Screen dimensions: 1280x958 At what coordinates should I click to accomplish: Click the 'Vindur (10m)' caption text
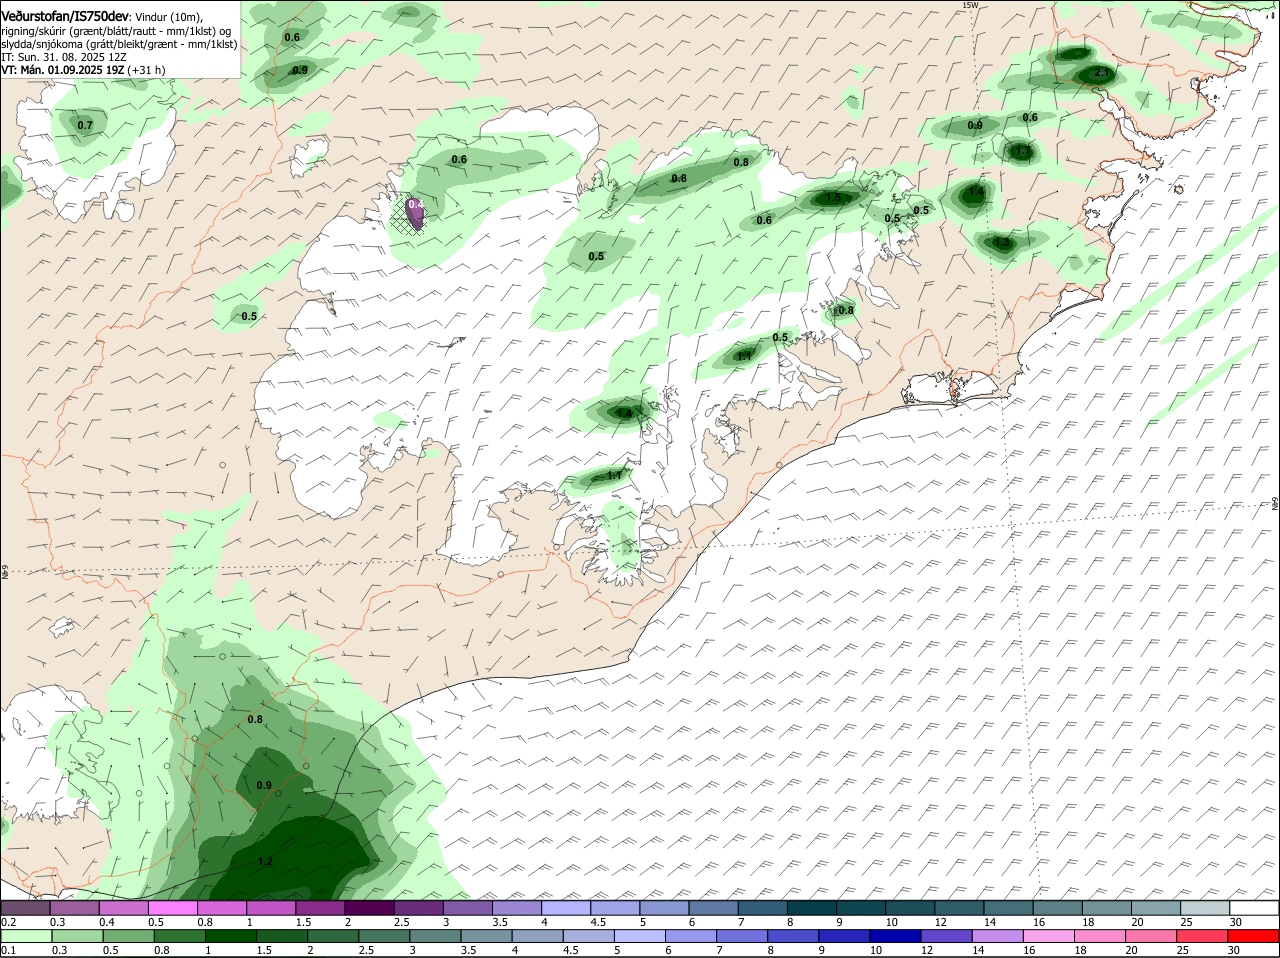(x=168, y=17)
